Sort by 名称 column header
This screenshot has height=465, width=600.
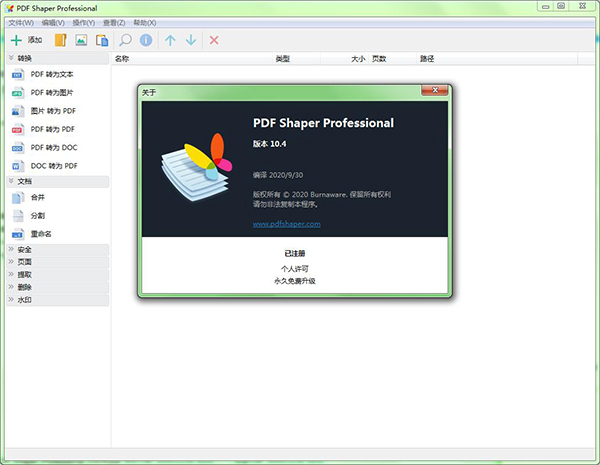193,59
